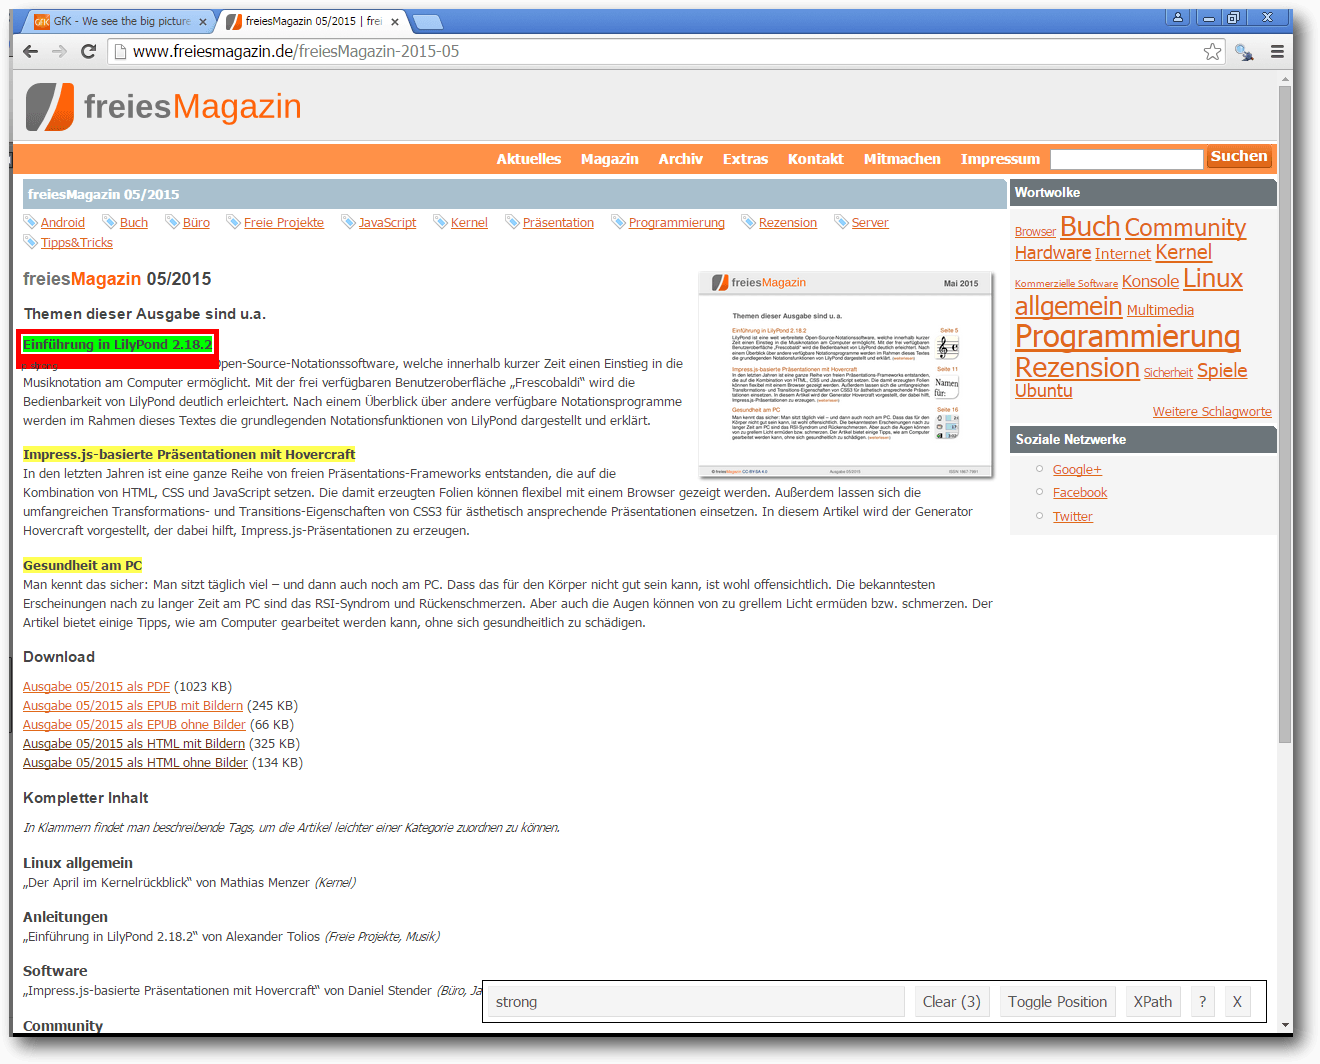
Task: Click the tag icon before Tipps&Tricks
Action: [x=31, y=242]
